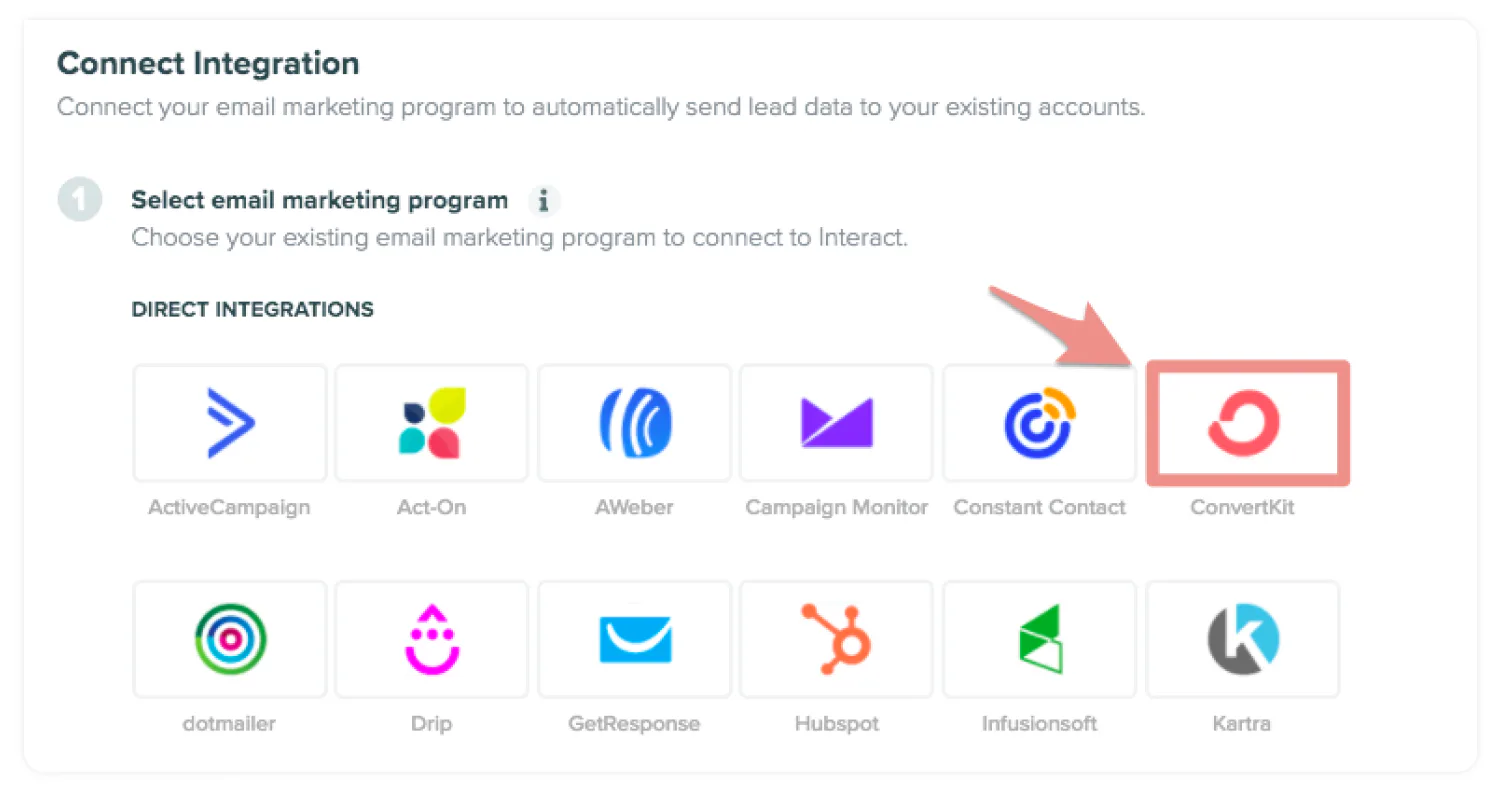Click the Hubspot label text
Viewport: 1500px width, 797px height.
point(836,723)
